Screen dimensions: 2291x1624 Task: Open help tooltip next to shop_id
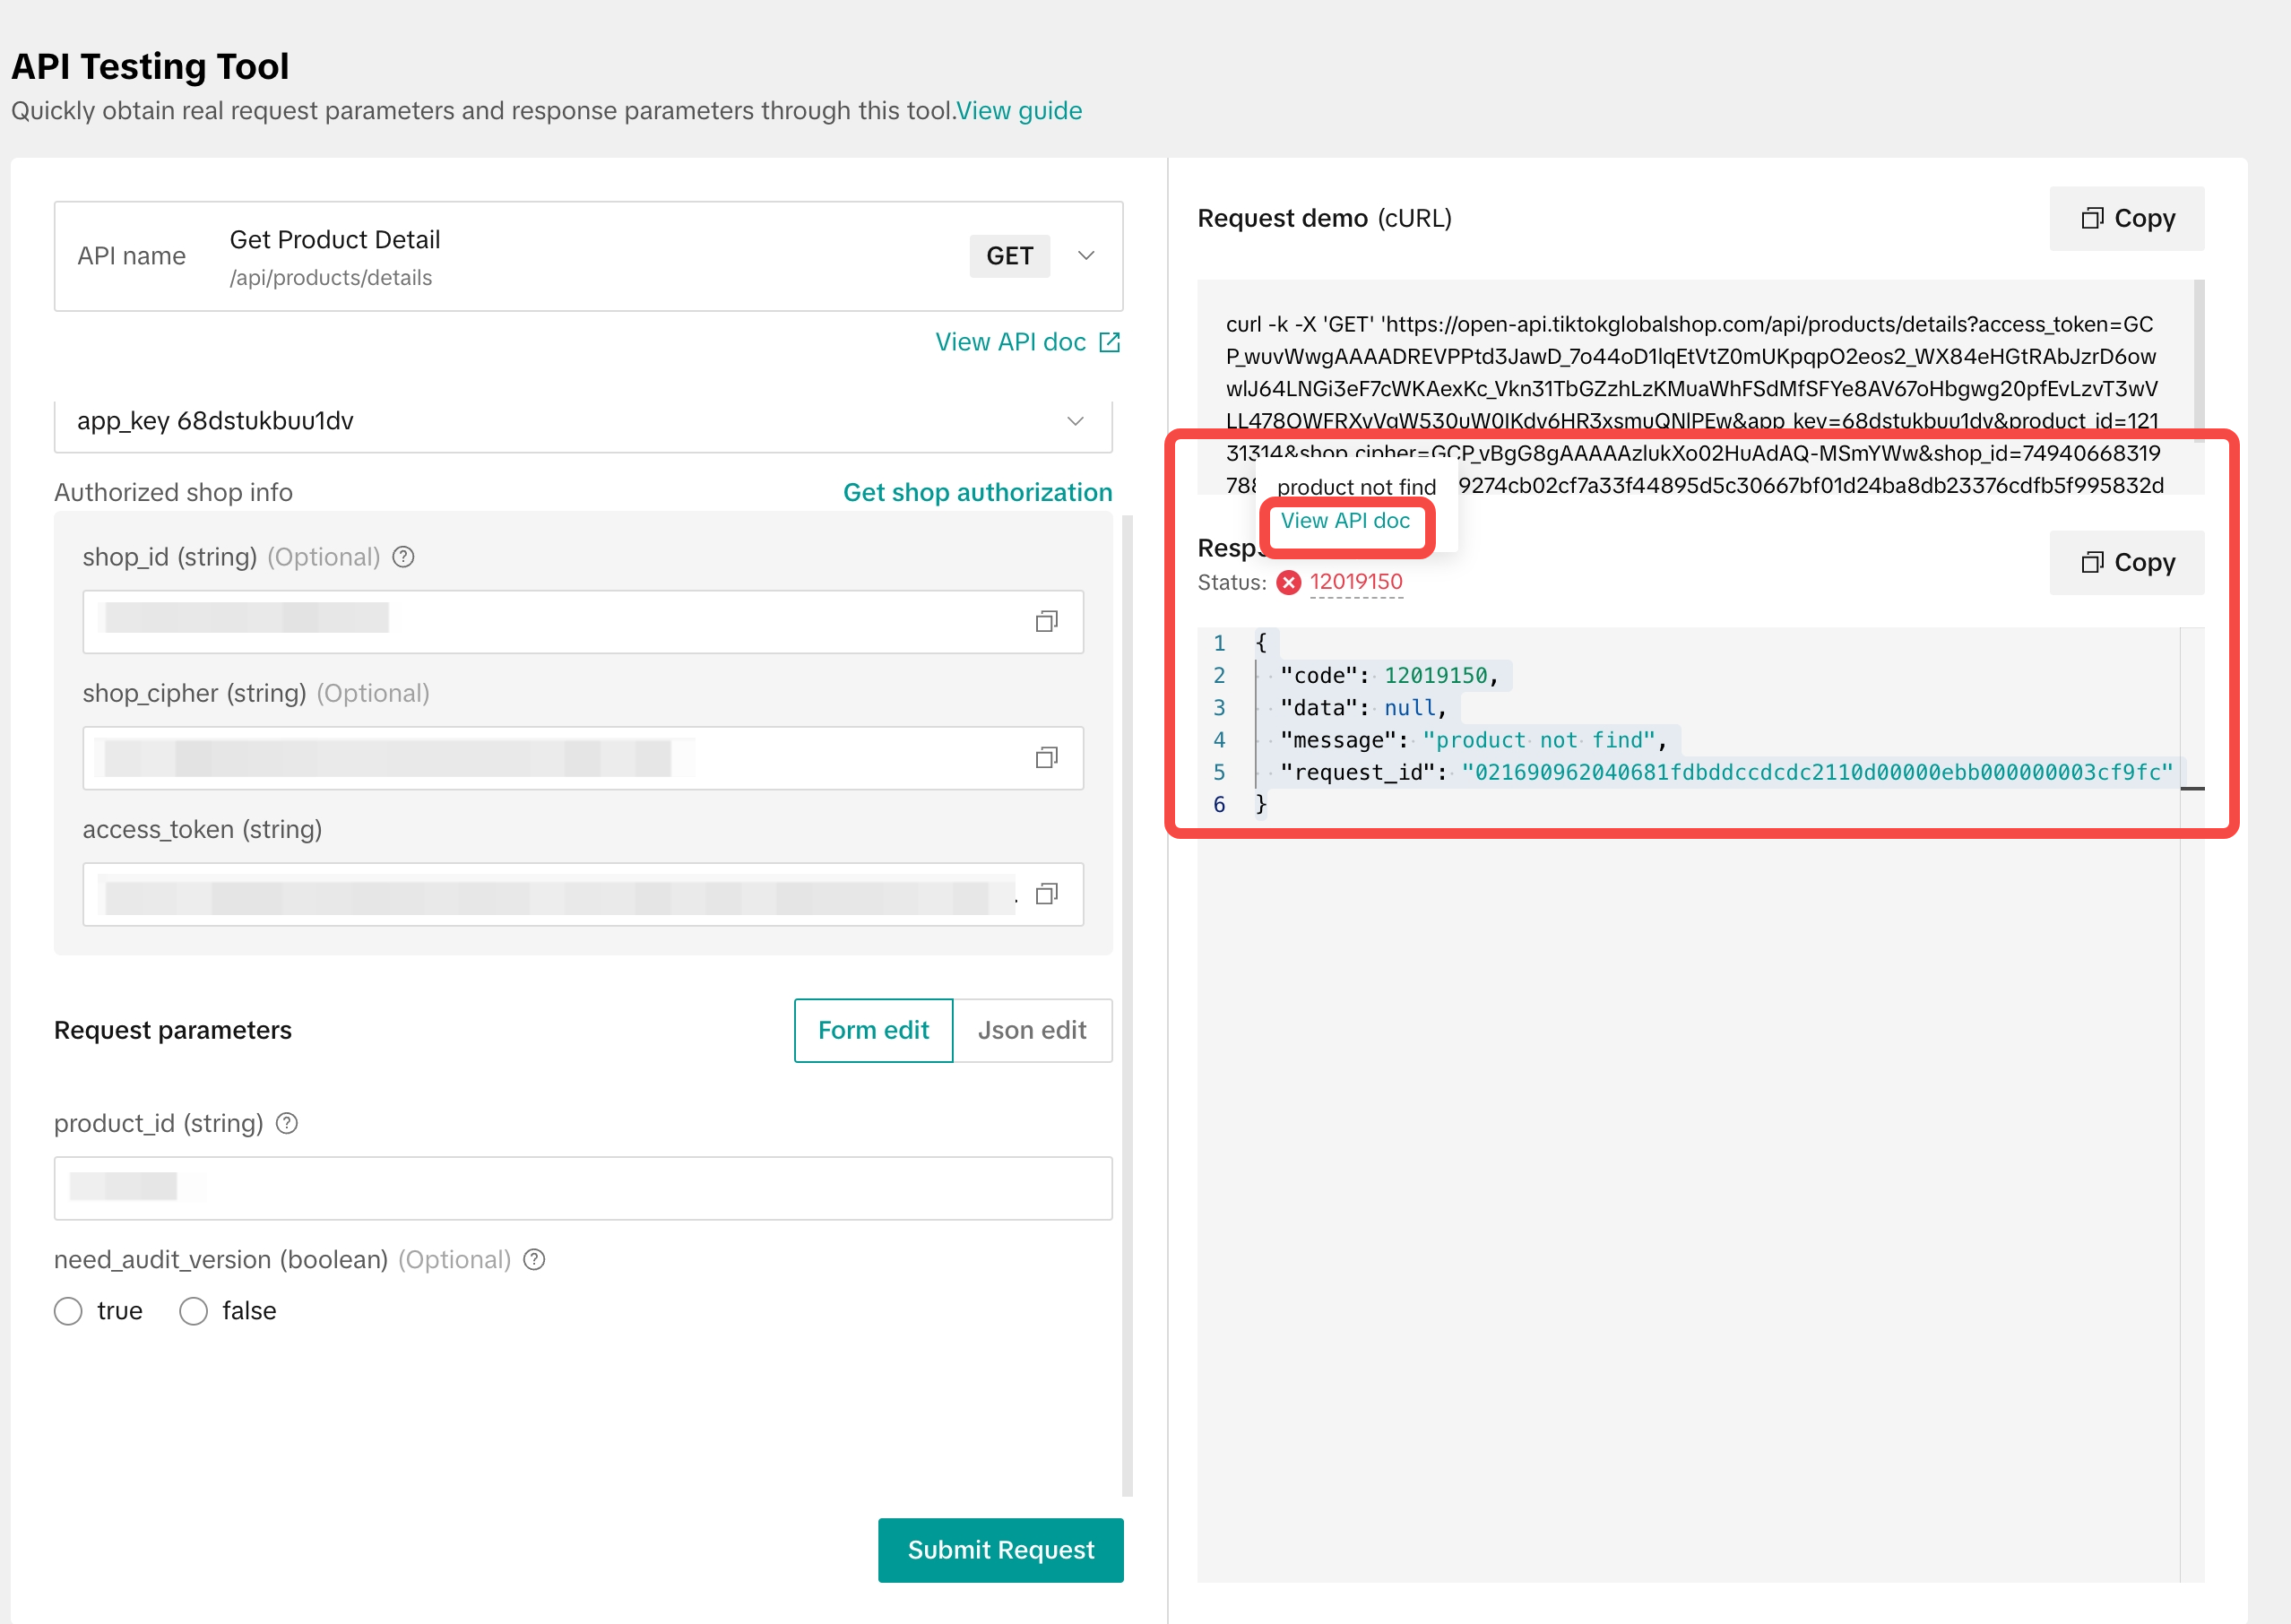(x=403, y=557)
